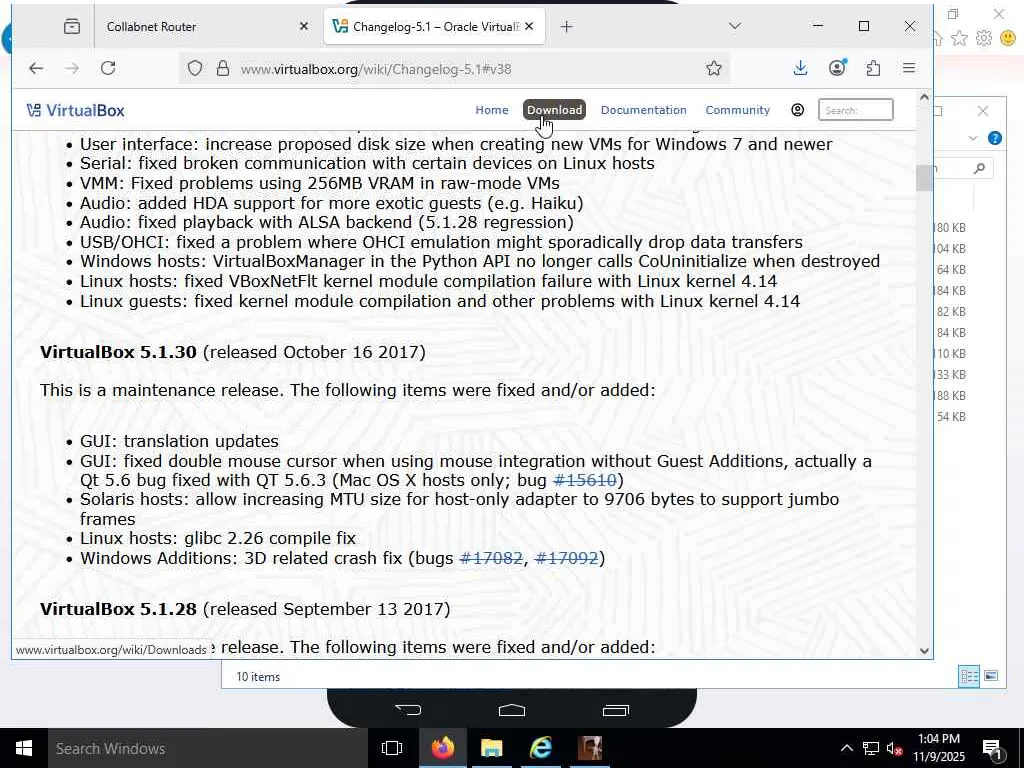
Task: Click the search magnifier in the background file window
Action: (979, 168)
